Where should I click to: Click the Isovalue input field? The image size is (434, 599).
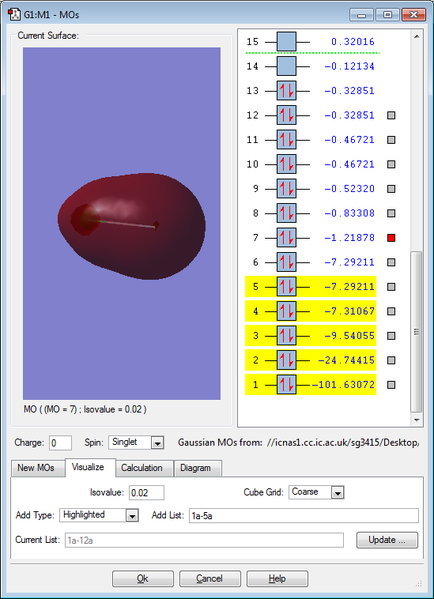tap(147, 492)
